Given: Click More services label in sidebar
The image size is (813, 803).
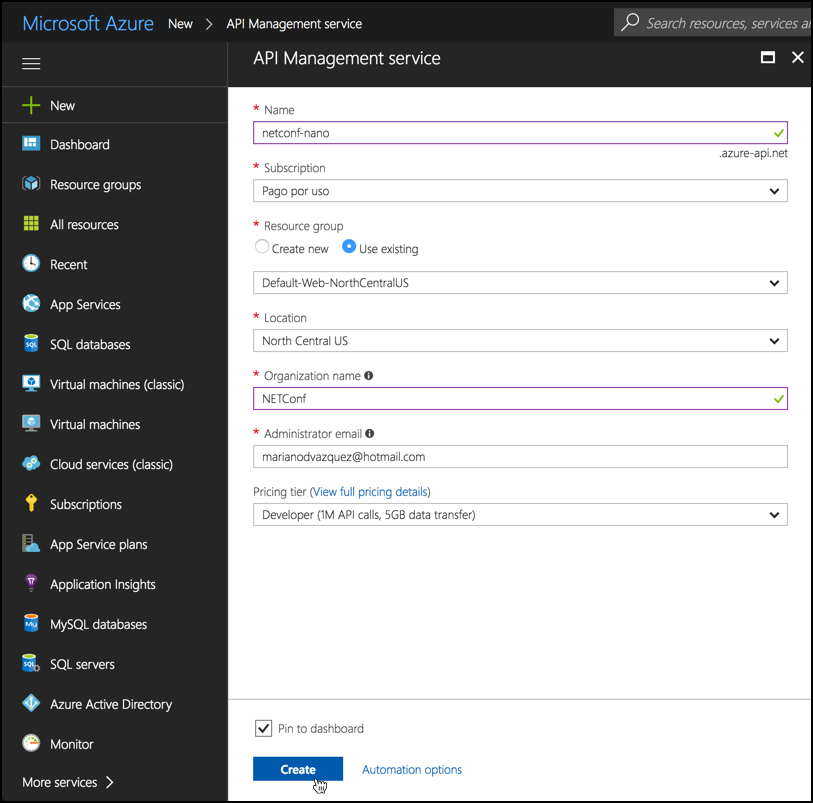Looking at the screenshot, I should click(60, 782).
